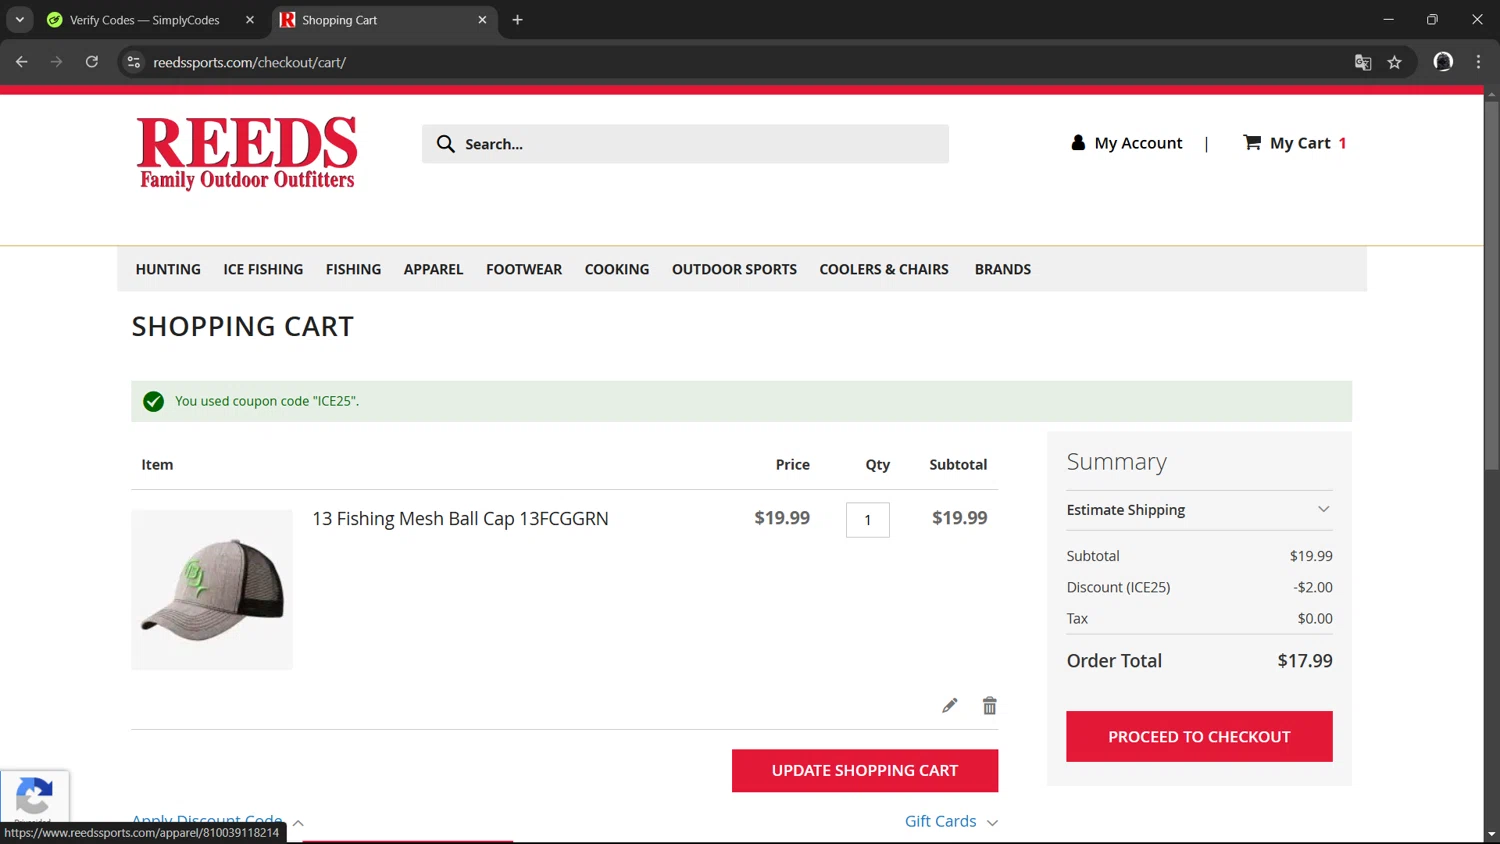This screenshot has height=844, width=1500.
Task: Click the quantity input box
Action: (868, 520)
